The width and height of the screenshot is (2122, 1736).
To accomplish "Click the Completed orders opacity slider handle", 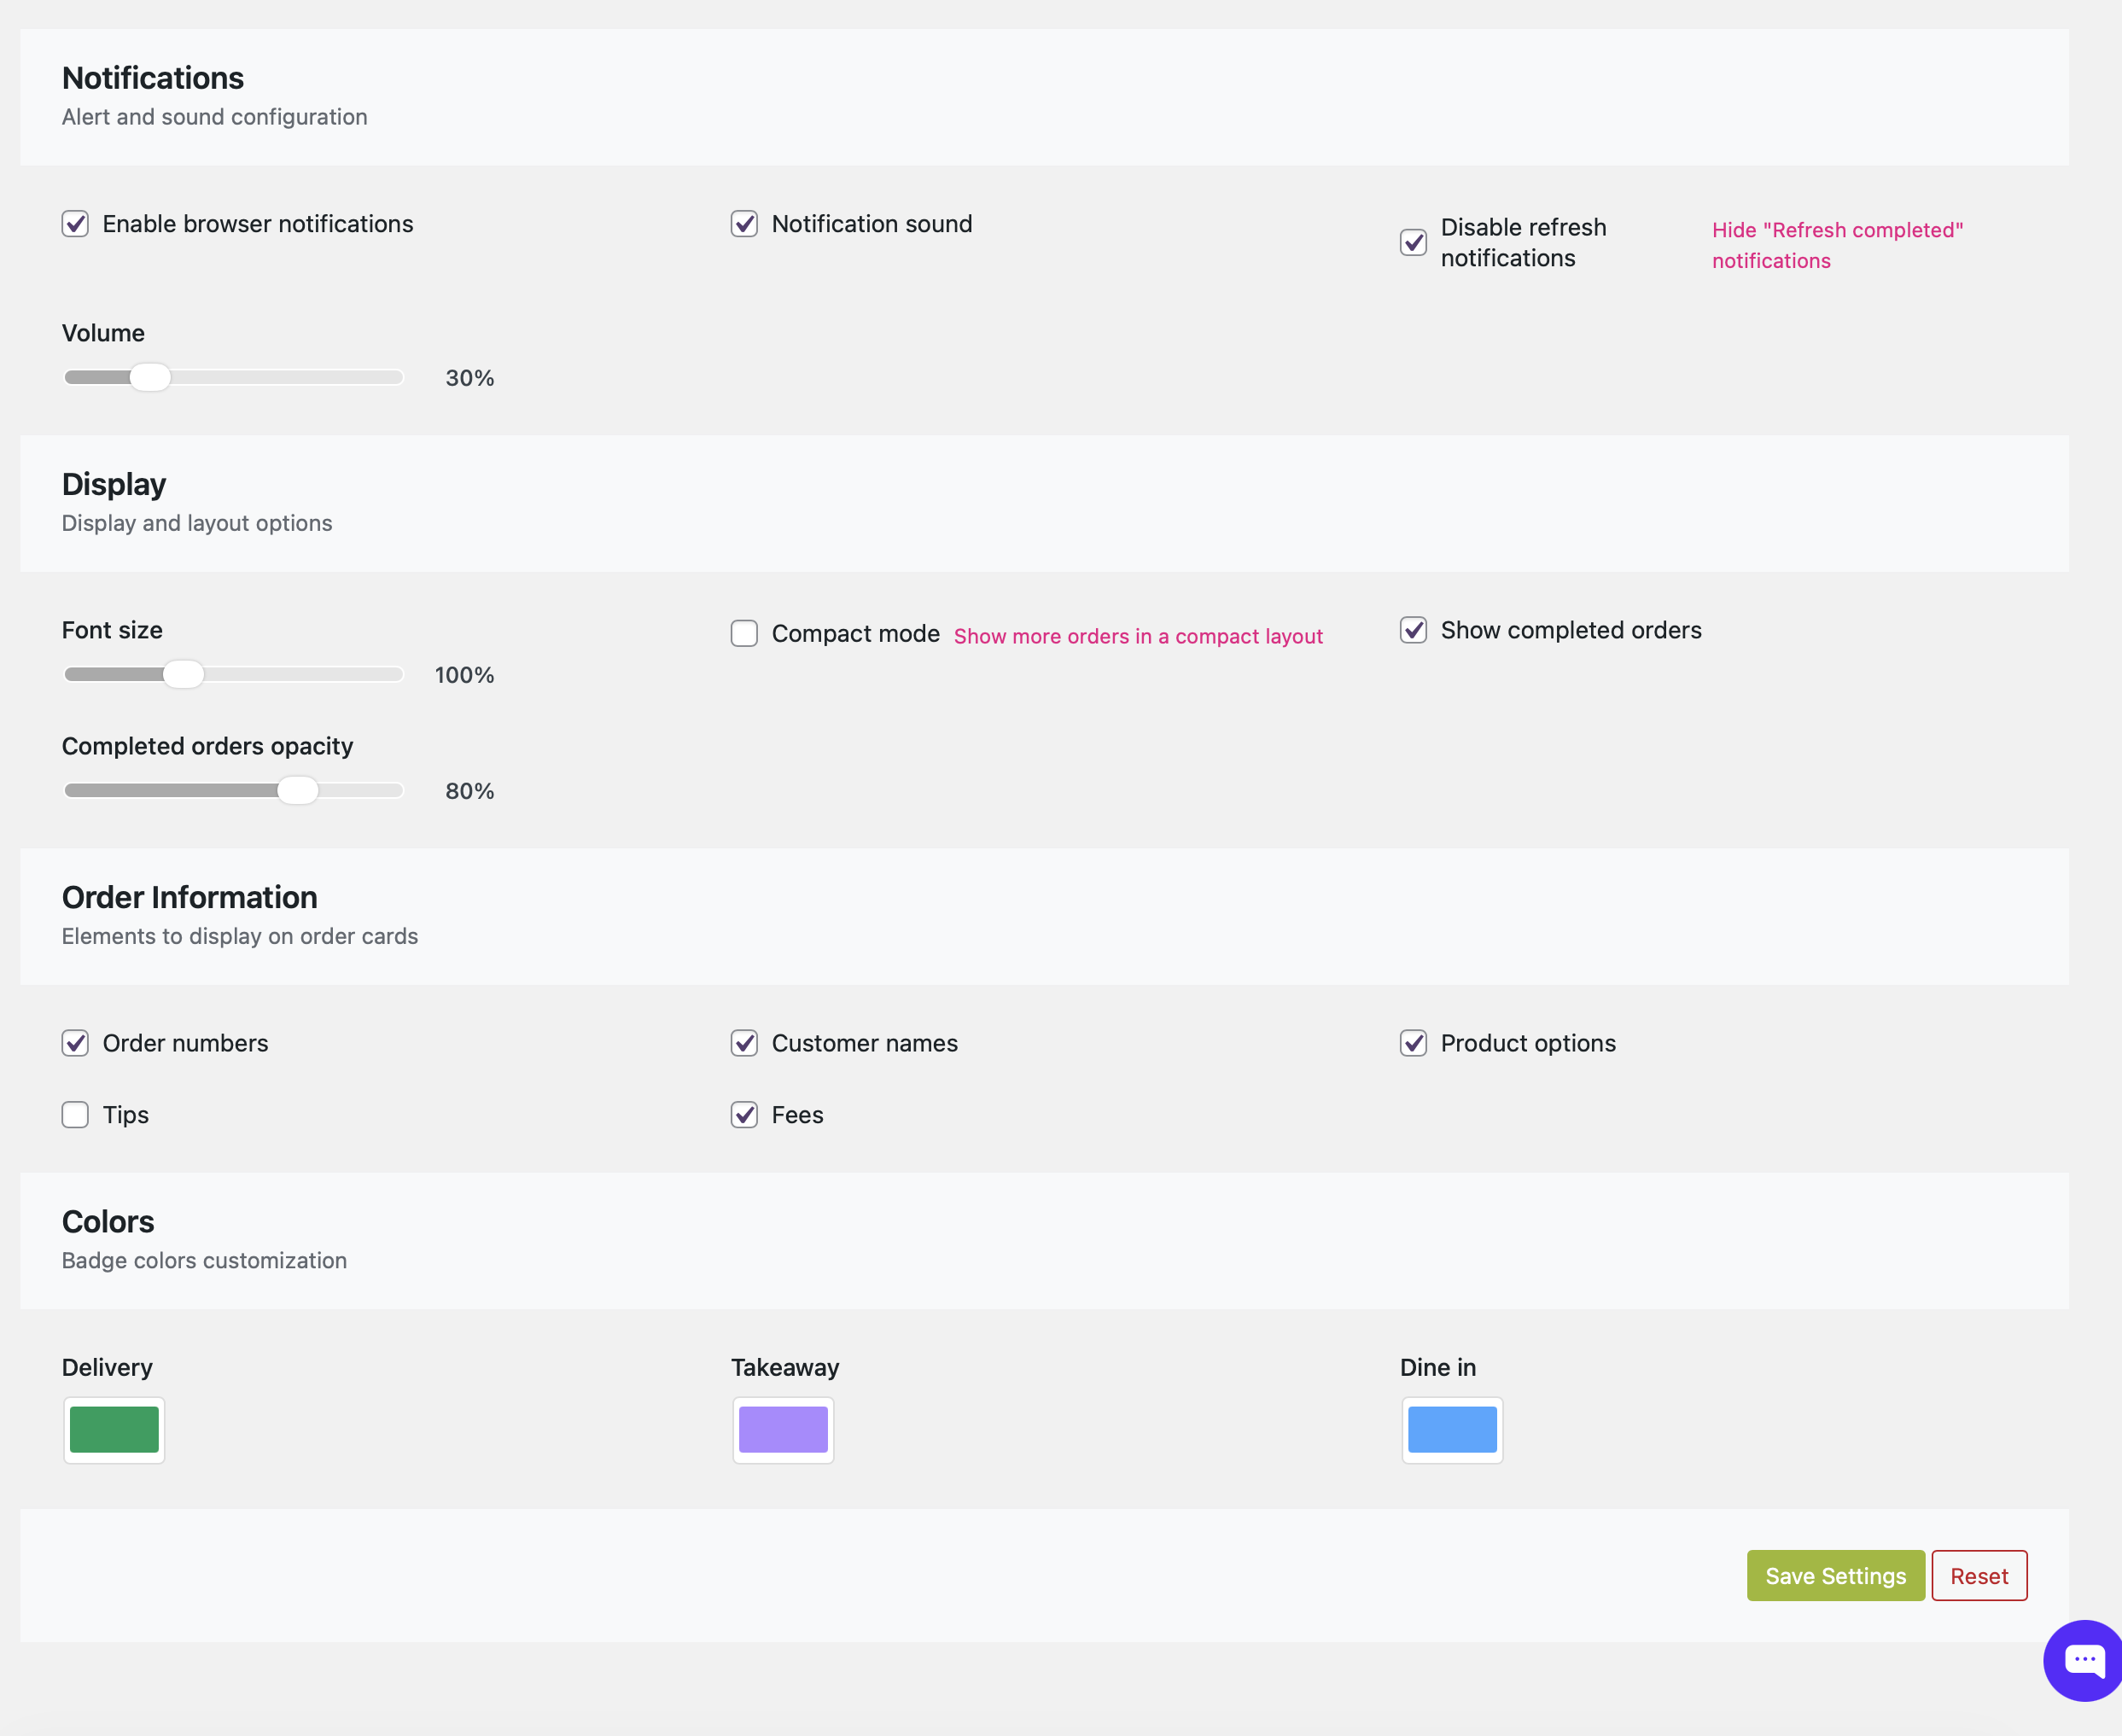I will pyautogui.click(x=297, y=791).
